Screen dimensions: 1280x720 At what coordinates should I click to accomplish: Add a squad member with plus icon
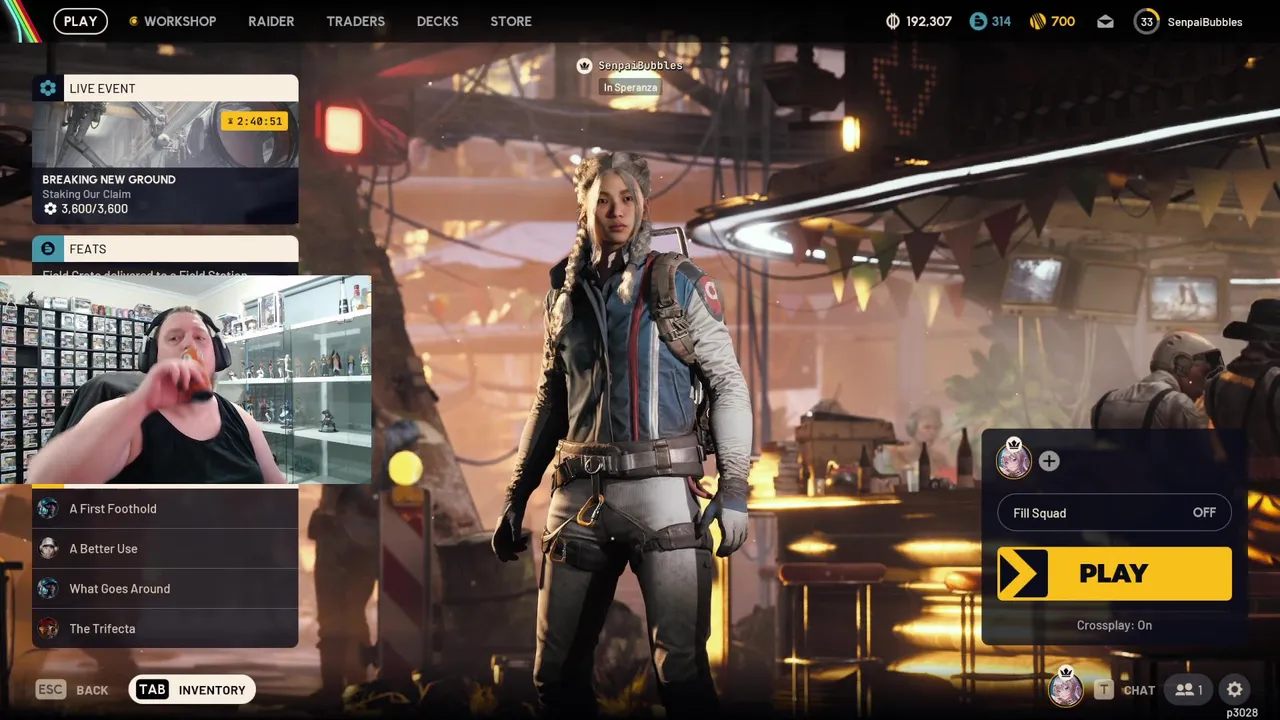(1049, 461)
